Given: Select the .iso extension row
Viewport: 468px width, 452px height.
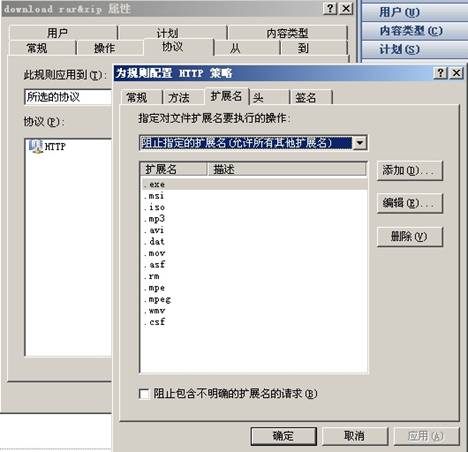Looking at the screenshot, I should (255, 207).
